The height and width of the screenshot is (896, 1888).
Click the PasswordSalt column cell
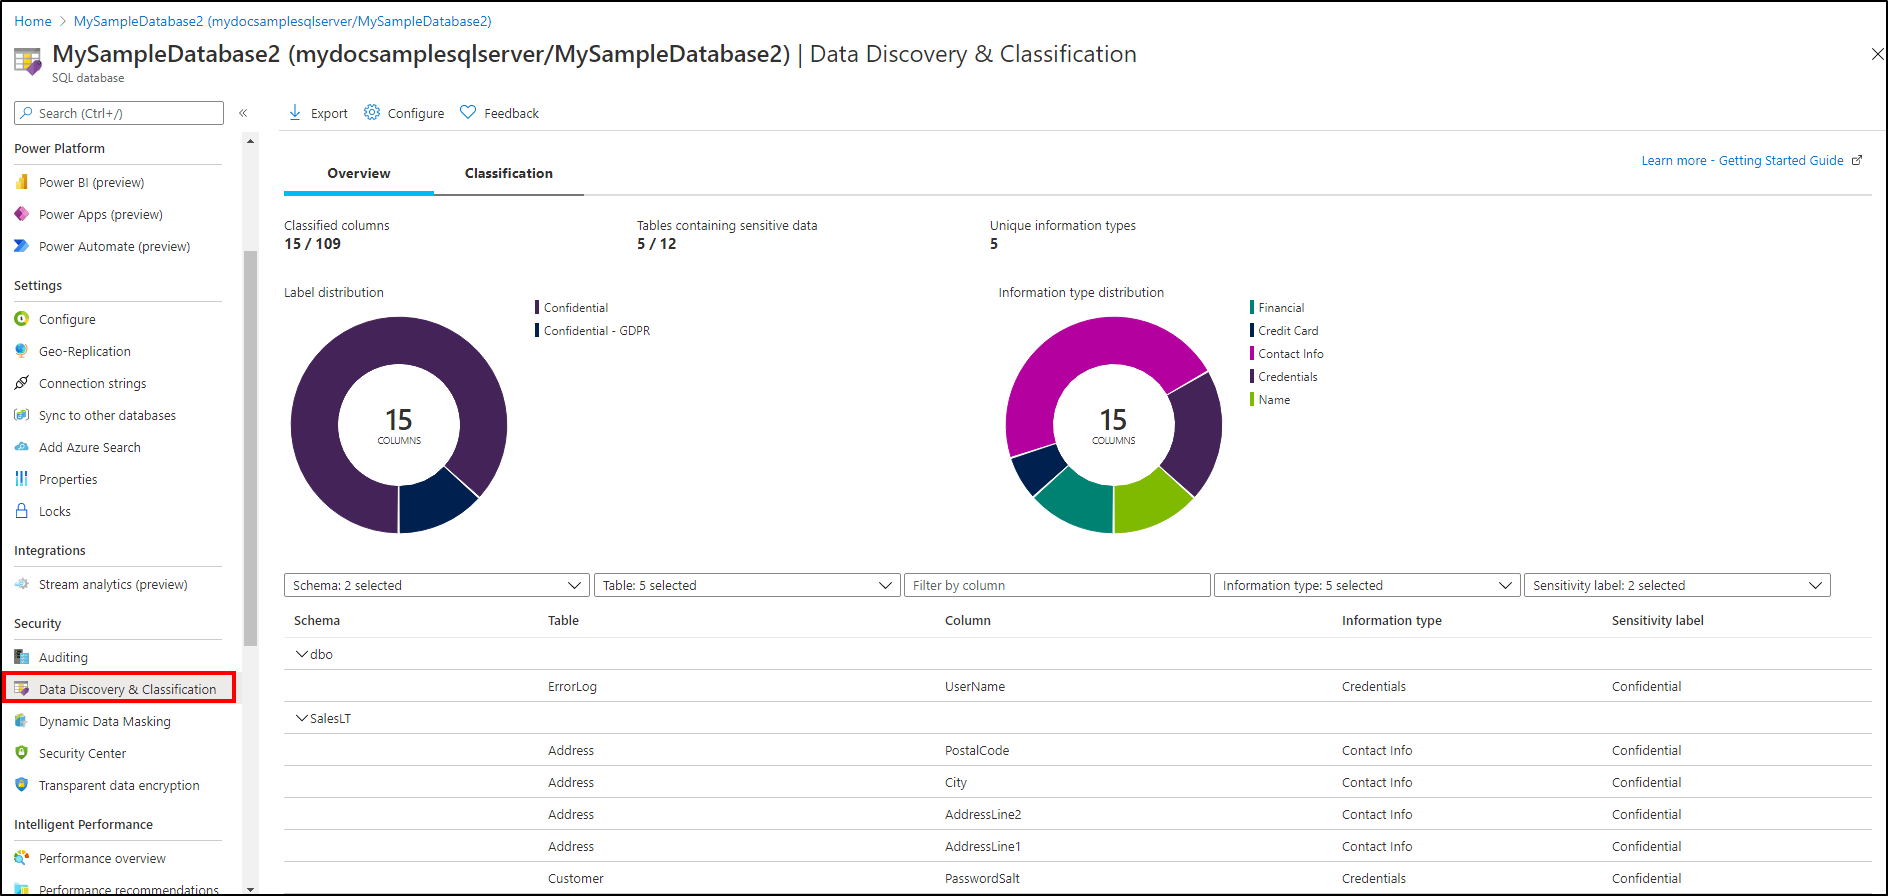[982, 878]
